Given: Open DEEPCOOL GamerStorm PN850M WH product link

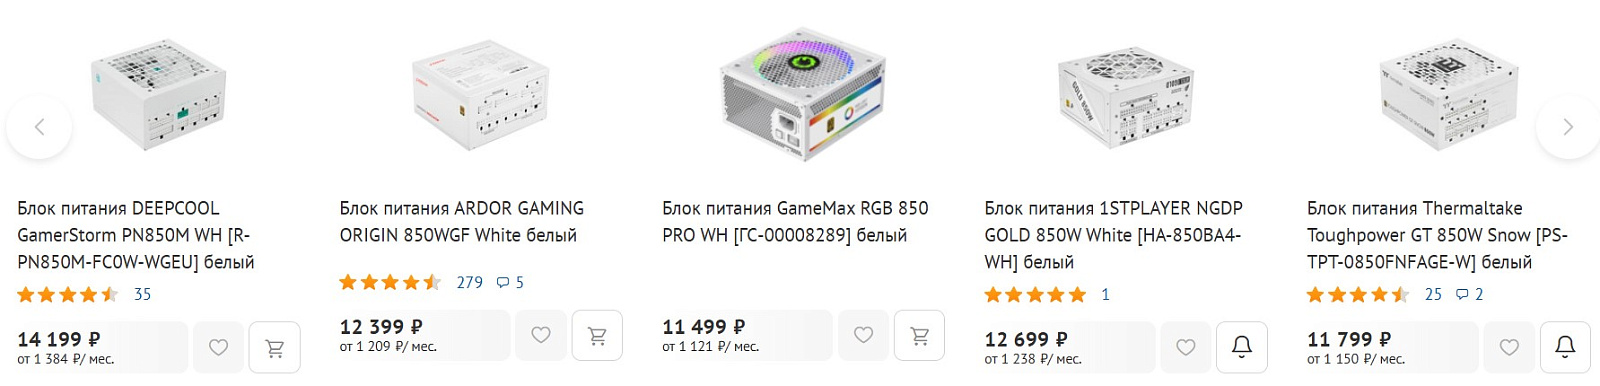Looking at the screenshot, I should (x=136, y=235).
